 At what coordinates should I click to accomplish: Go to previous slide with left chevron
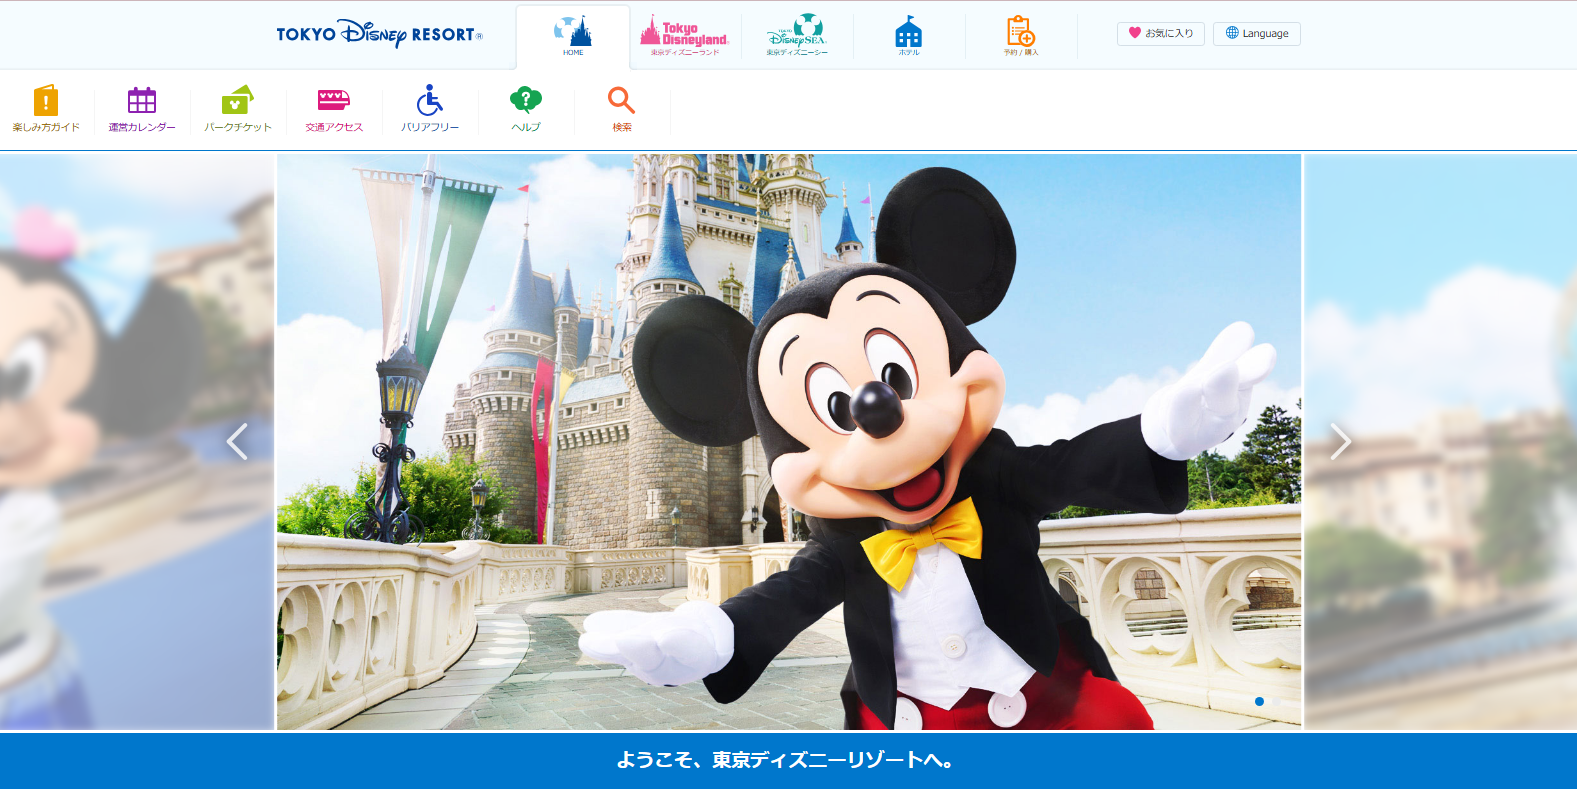(237, 441)
